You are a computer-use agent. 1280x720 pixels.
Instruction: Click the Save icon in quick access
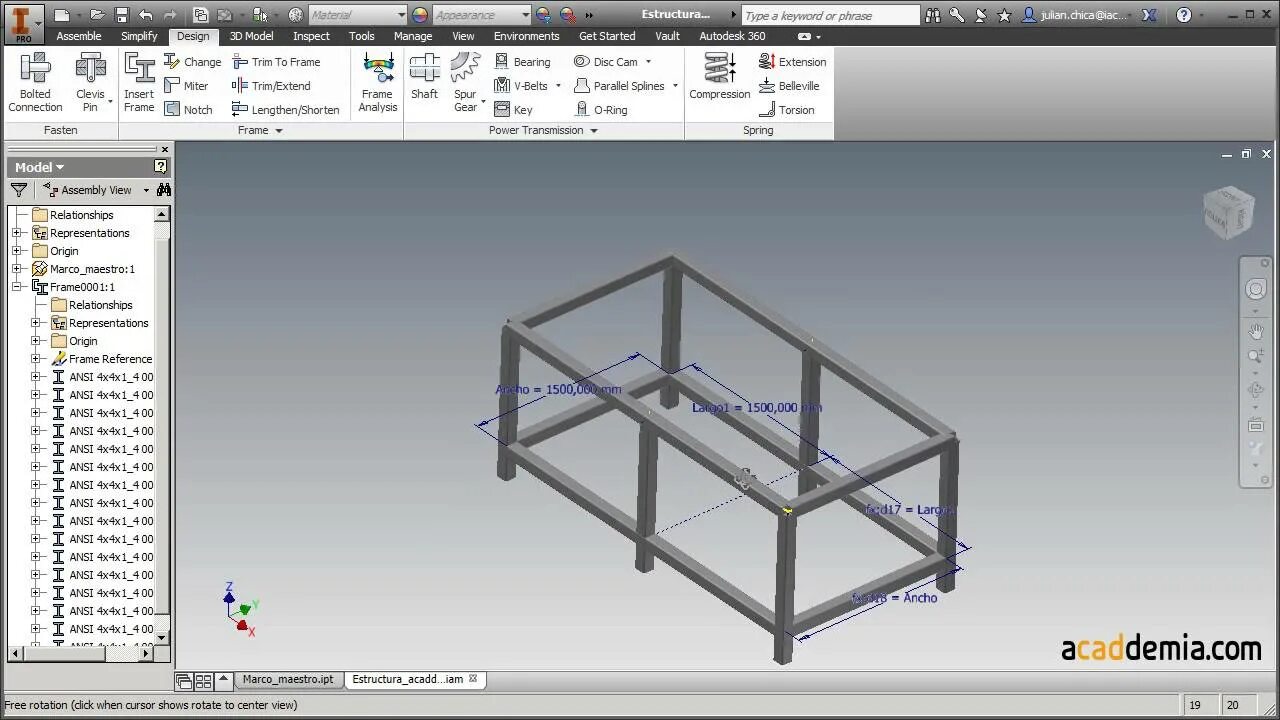coord(122,15)
